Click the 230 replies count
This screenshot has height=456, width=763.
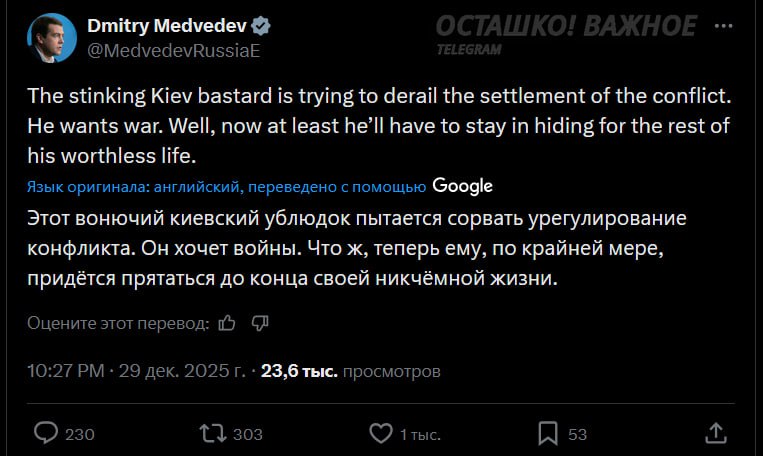(x=79, y=434)
